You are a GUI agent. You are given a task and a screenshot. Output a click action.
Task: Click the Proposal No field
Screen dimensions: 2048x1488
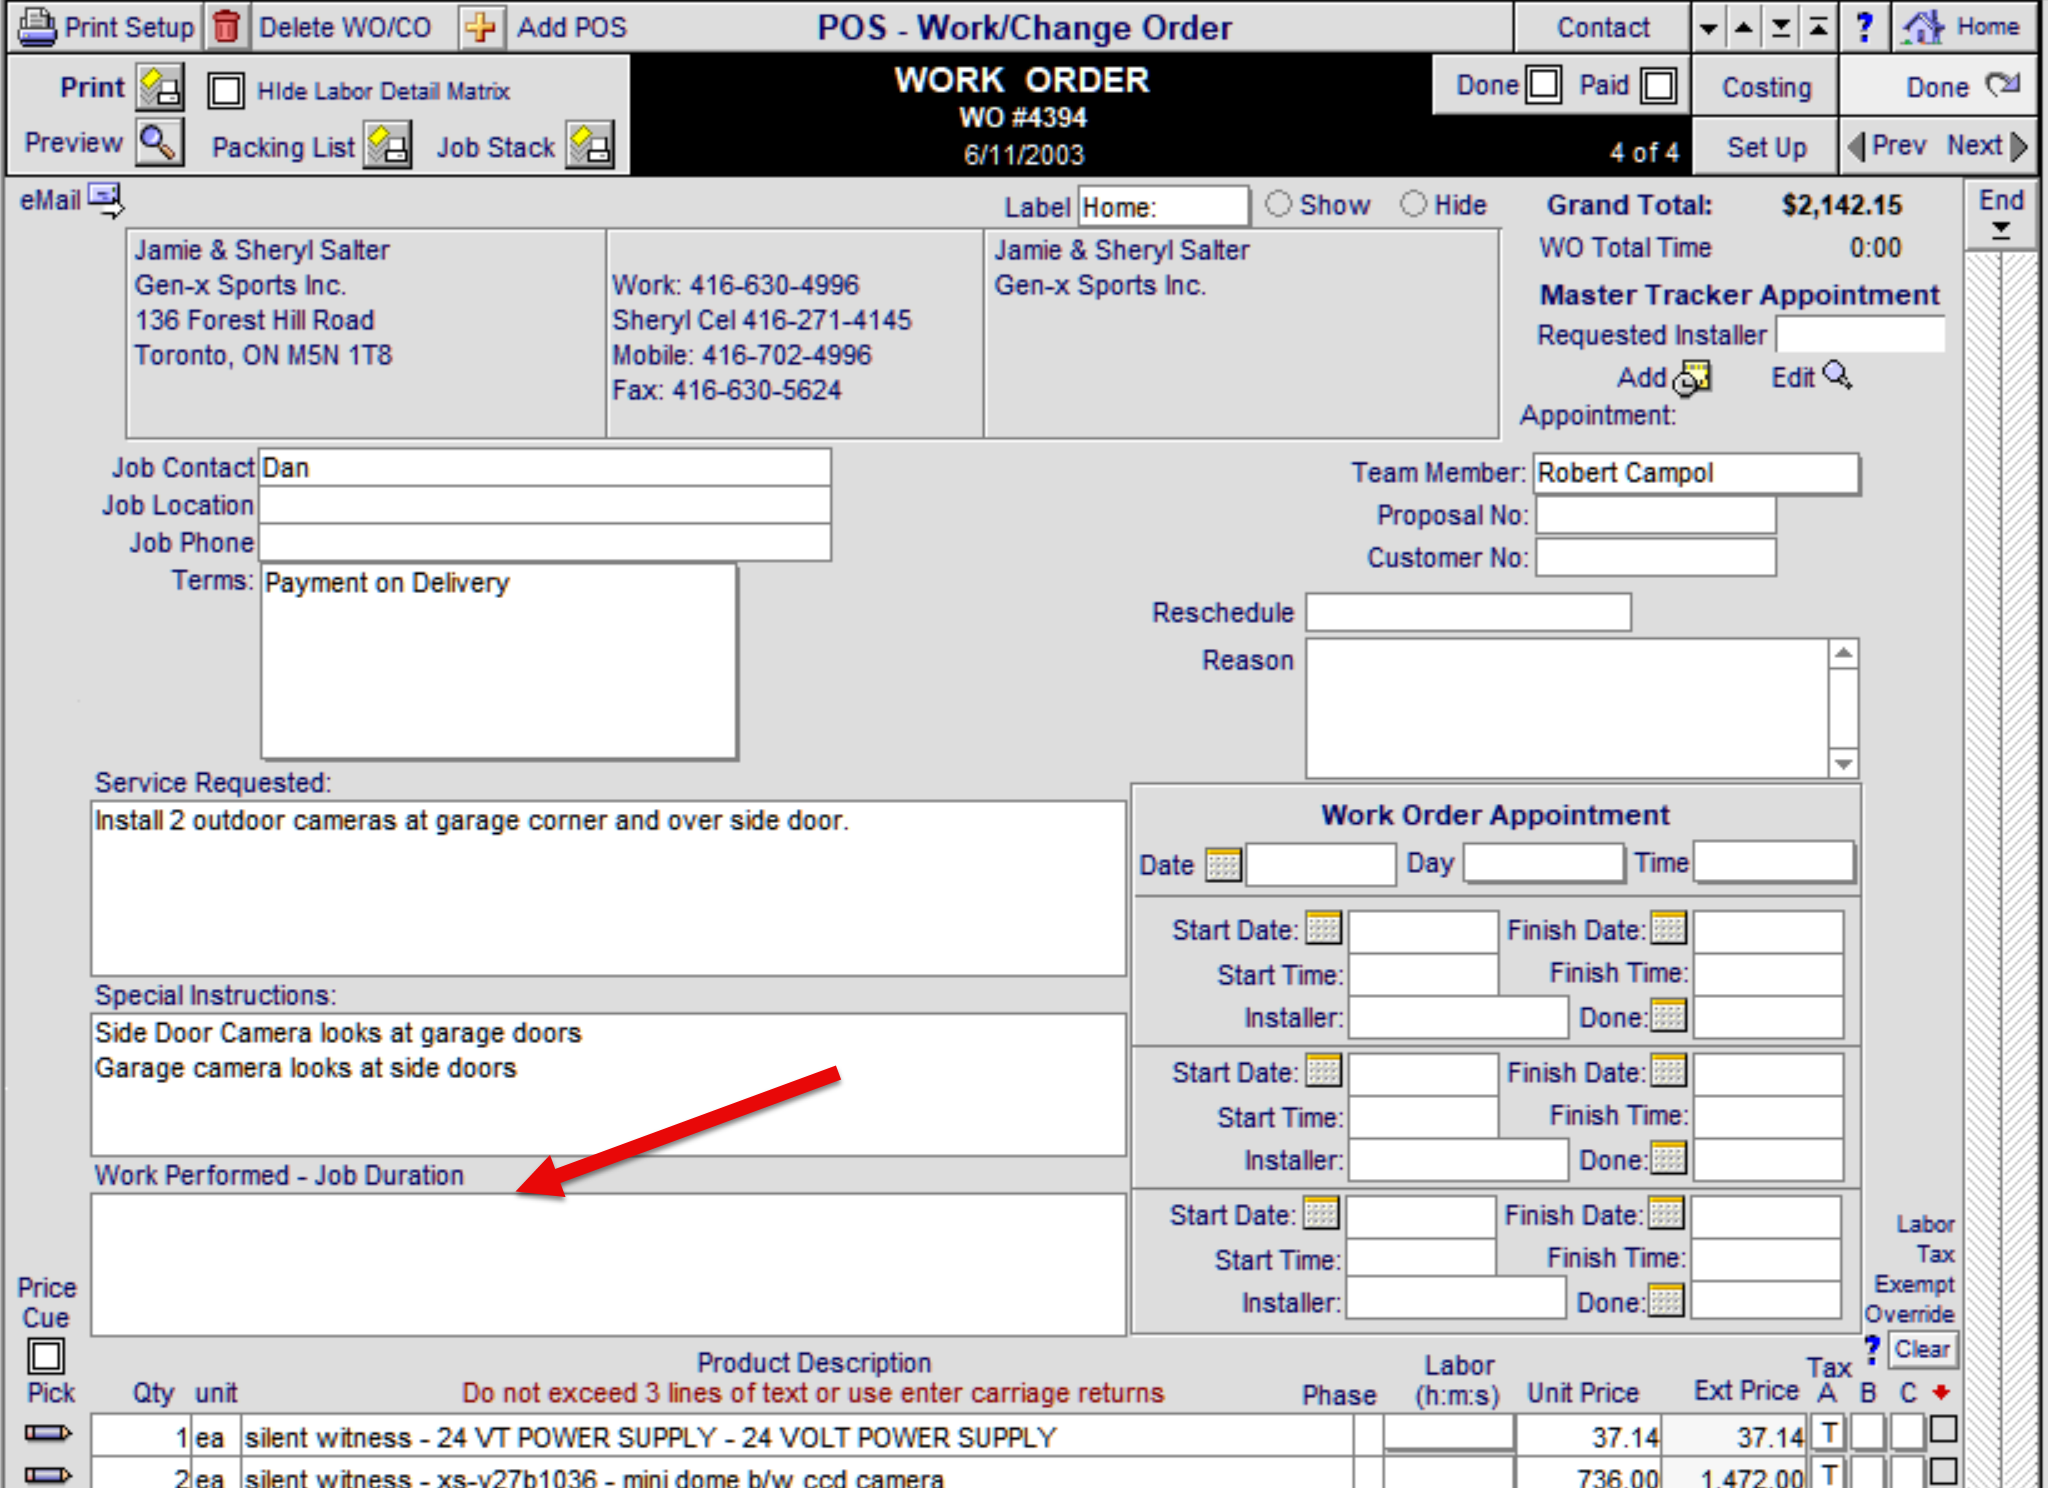(x=1656, y=516)
